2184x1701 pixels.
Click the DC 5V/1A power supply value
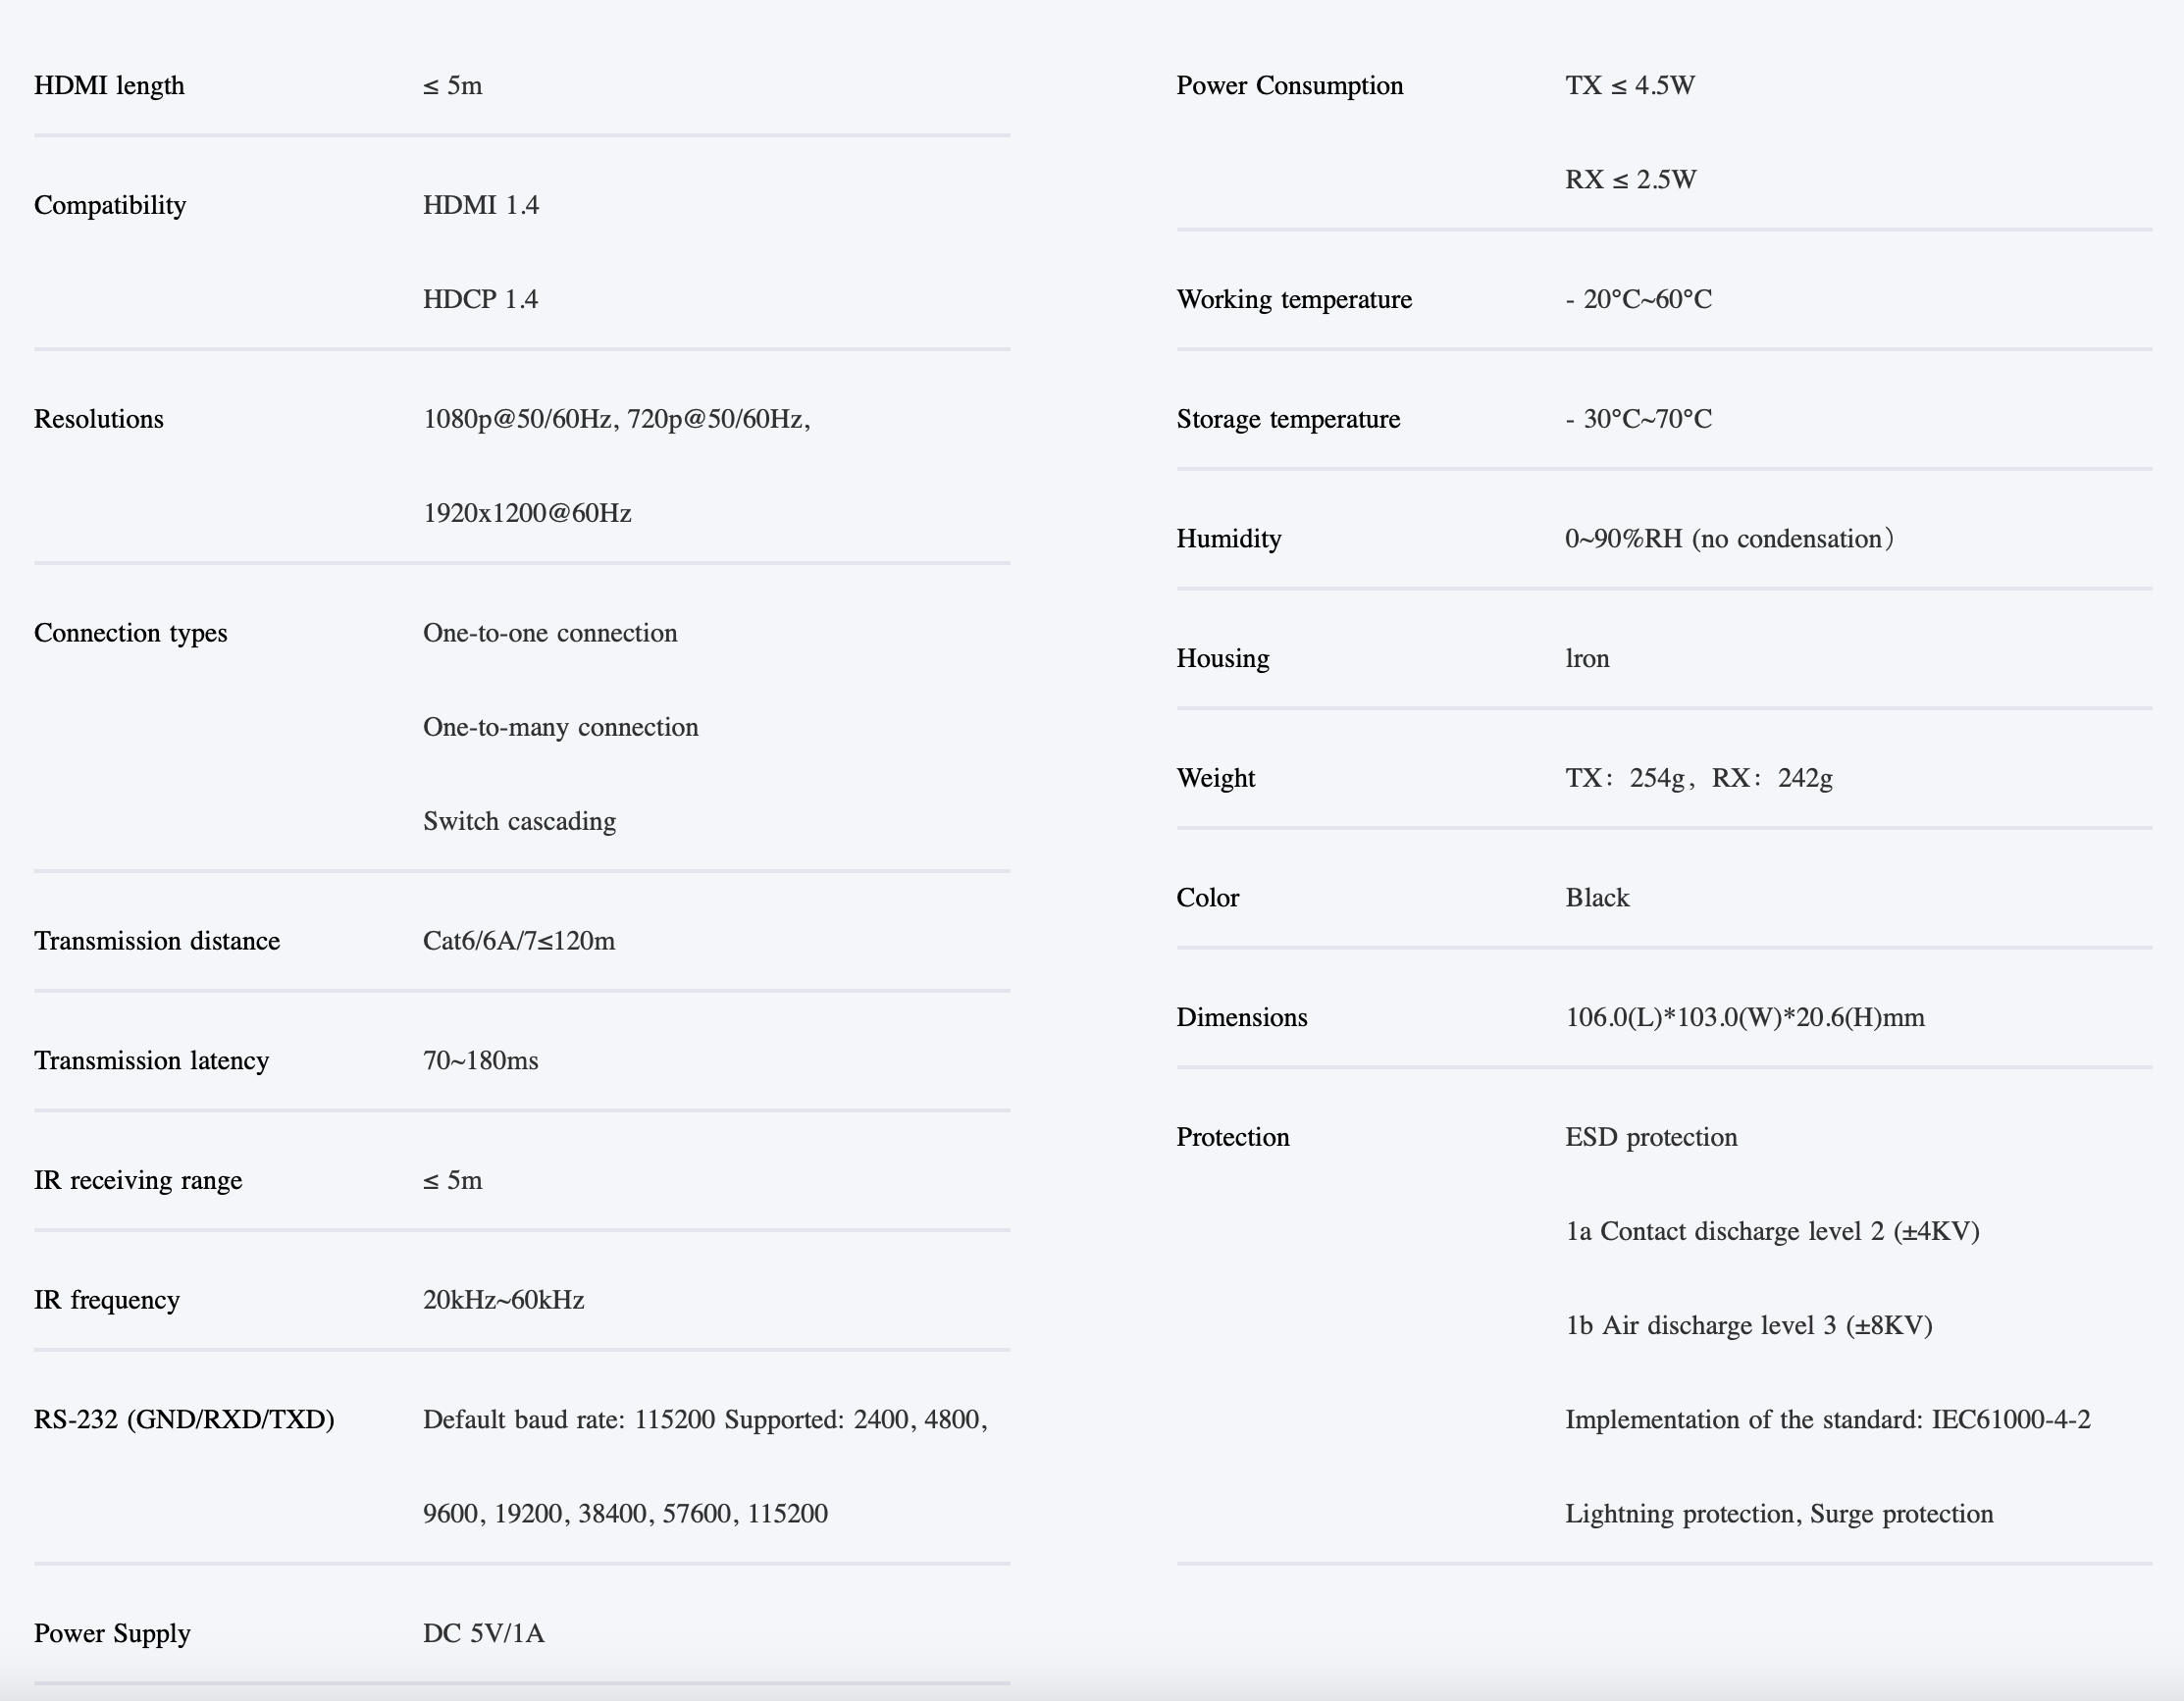(x=483, y=1634)
